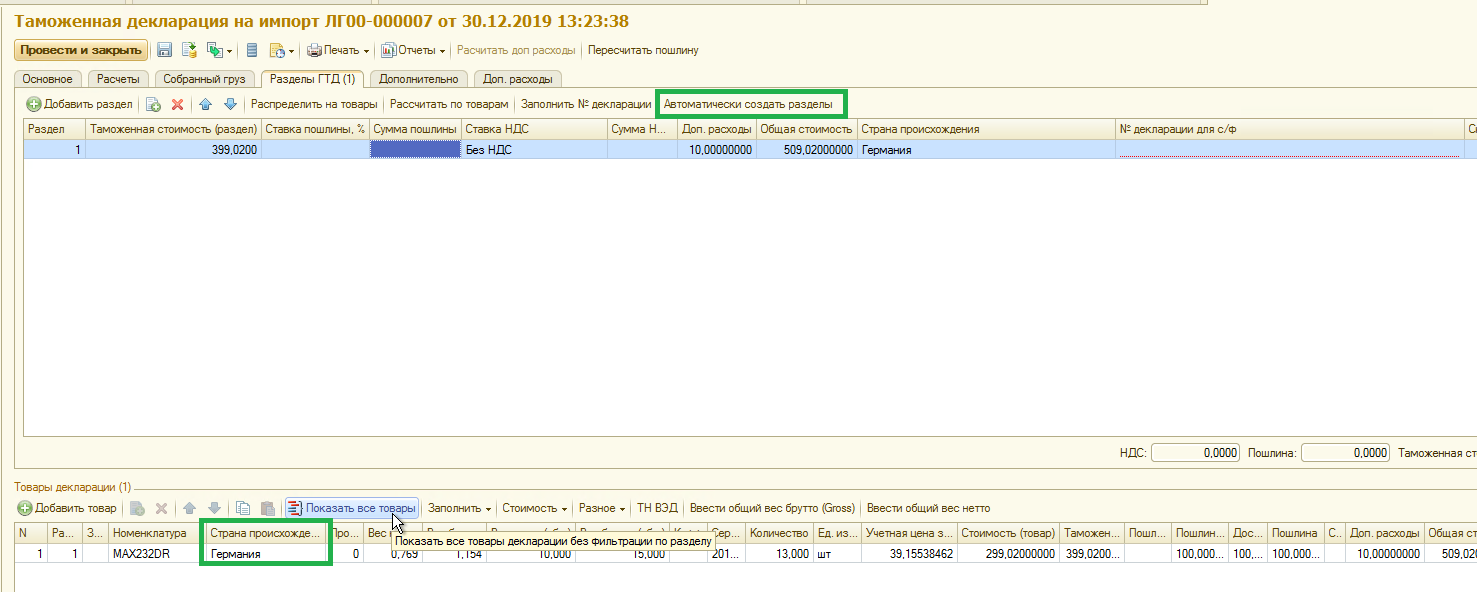Move section down with blue down arrow

(230, 104)
